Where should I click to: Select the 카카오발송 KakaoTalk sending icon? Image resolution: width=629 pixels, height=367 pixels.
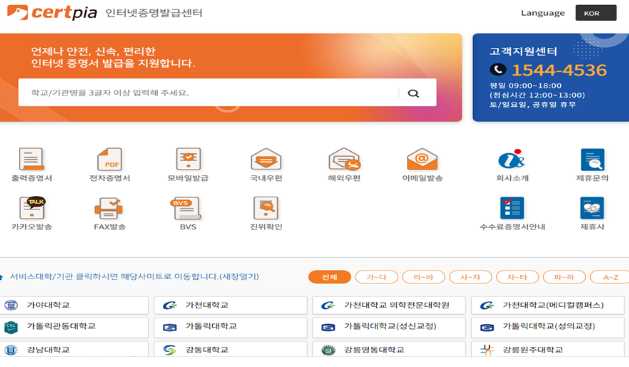32,208
